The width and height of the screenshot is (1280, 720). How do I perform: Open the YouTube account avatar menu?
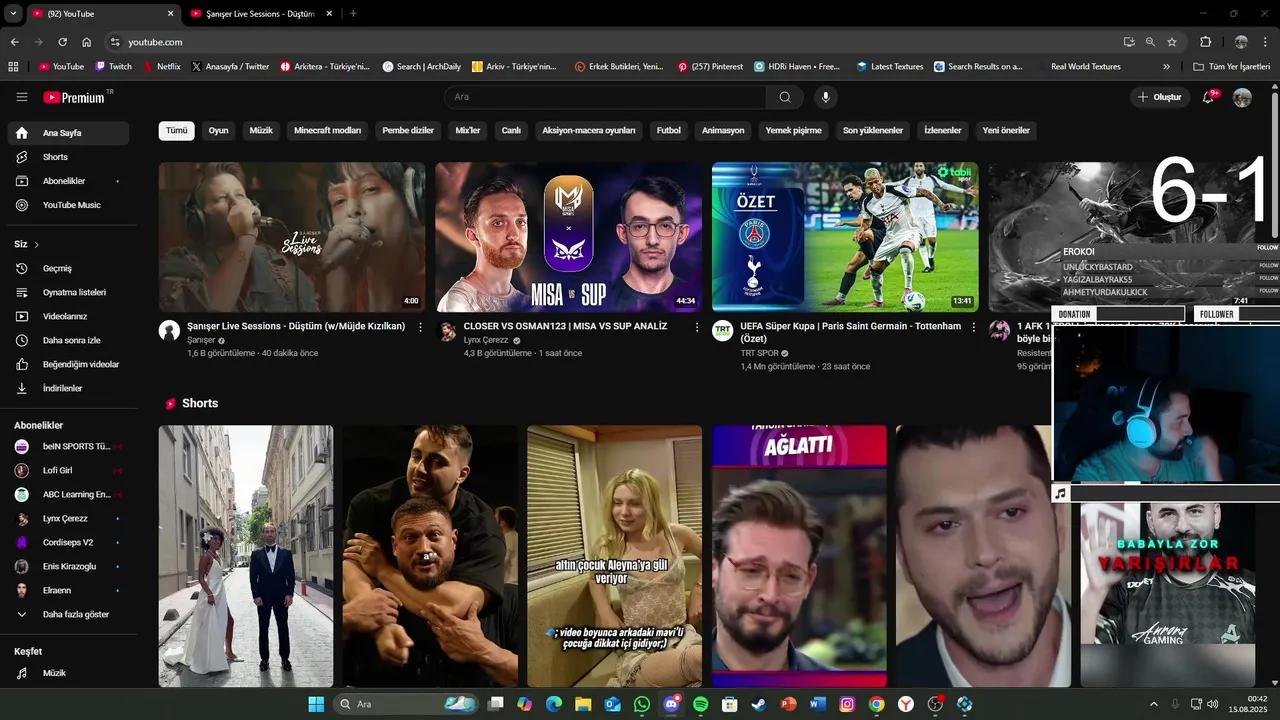pyautogui.click(x=1242, y=97)
